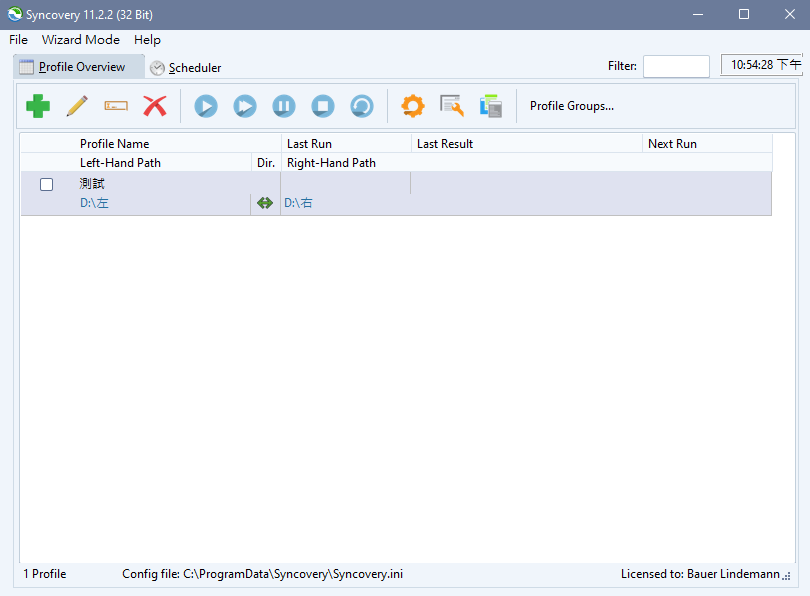Click the circular restart arrow icon
The image size is (810, 596).
pos(362,106)
